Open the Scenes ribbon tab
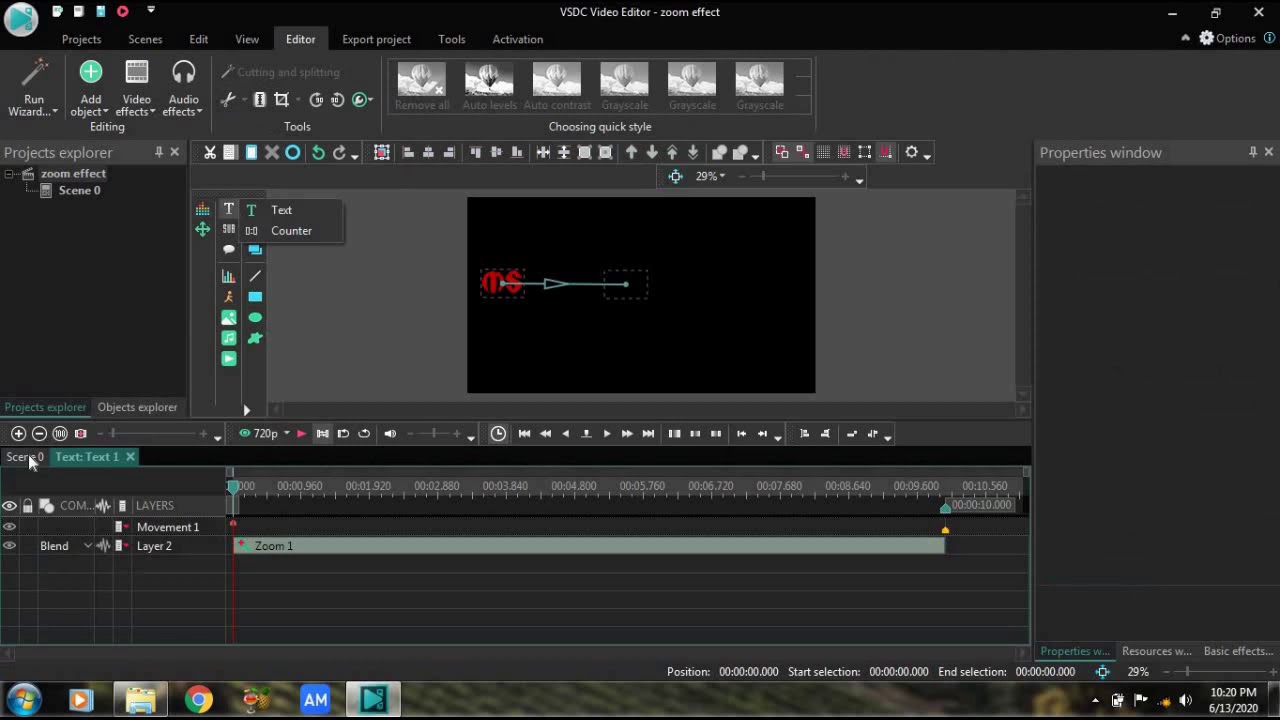Viewport: 1280px width, 720px height. coord(145,39)
